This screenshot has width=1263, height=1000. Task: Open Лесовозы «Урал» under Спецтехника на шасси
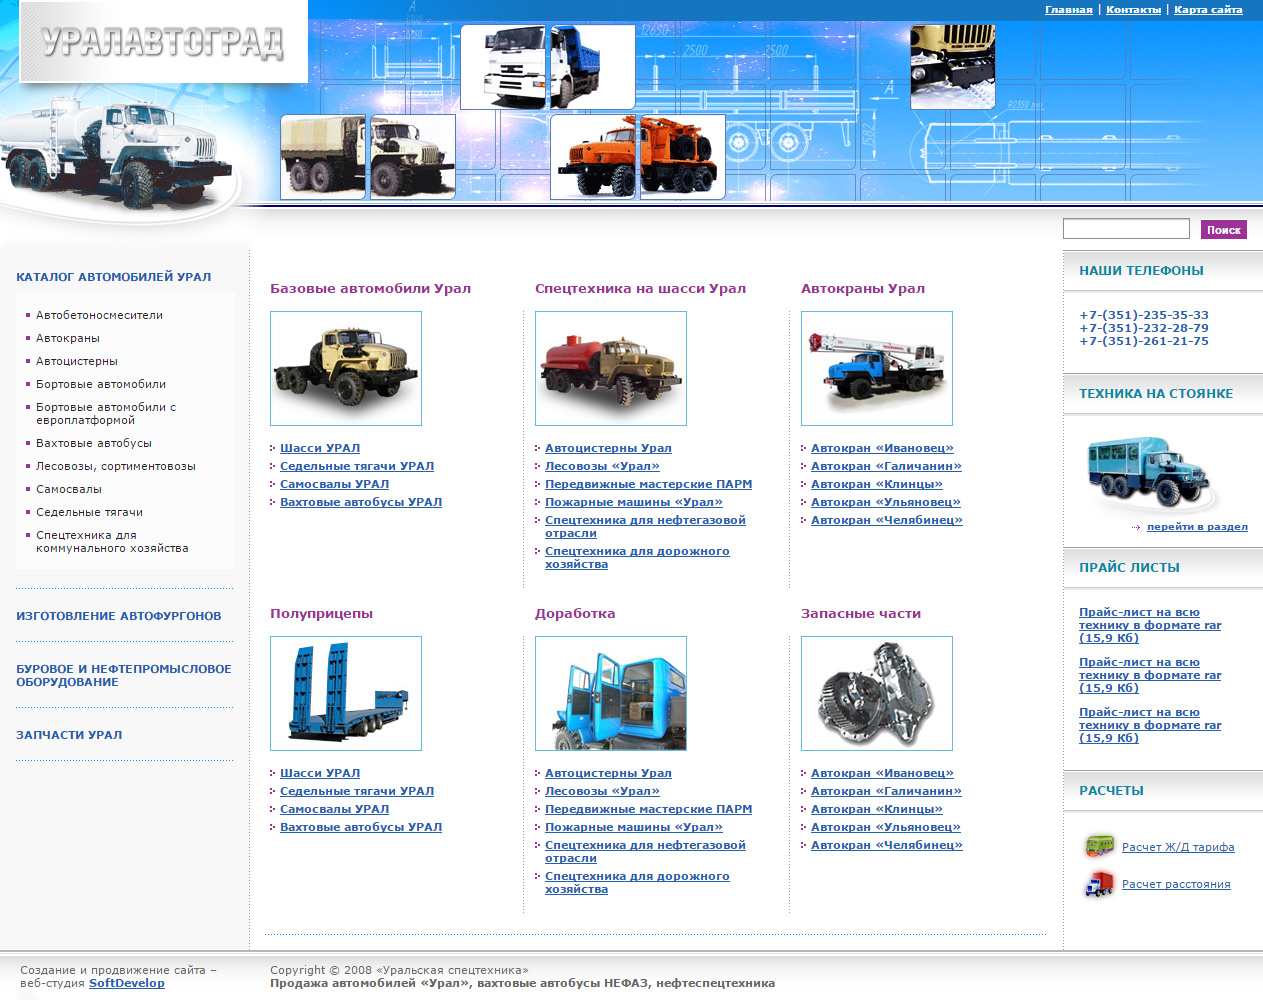point(602,466)
